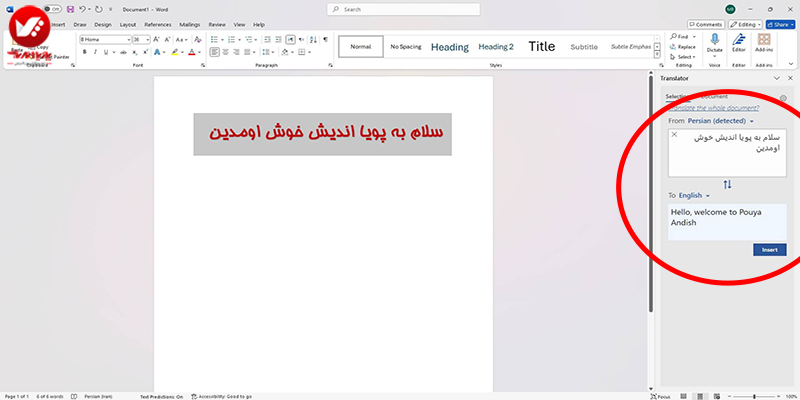
Task: Apply the Title style
Action: coord(541,46)
